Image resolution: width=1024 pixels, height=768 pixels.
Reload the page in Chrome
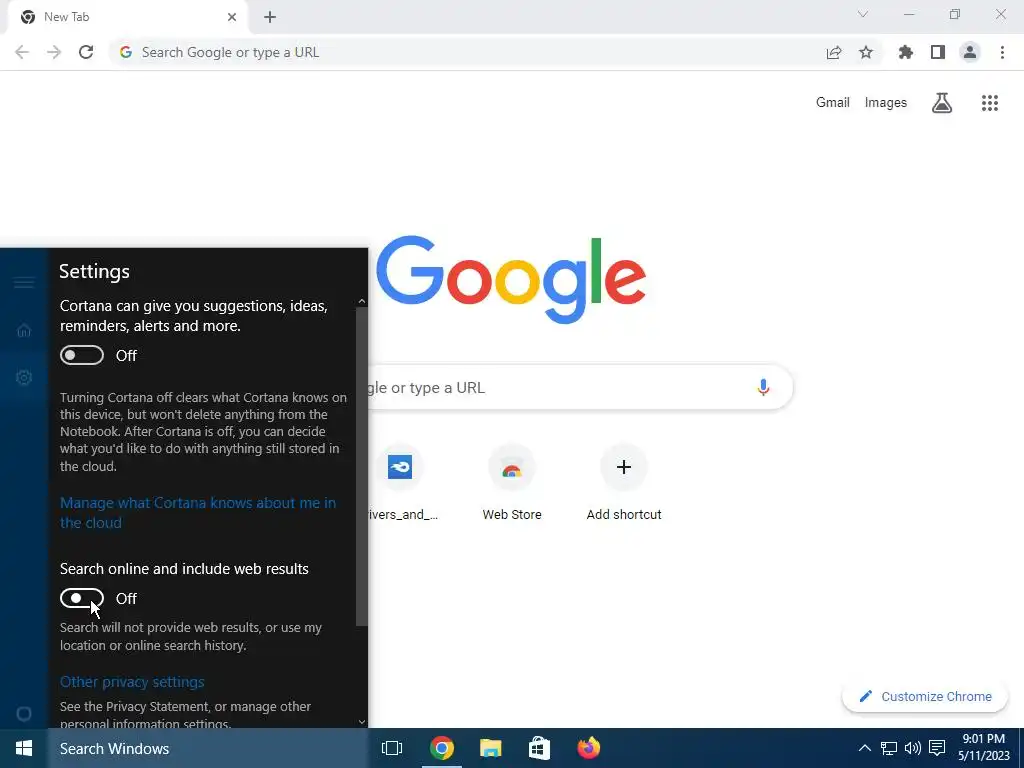tap(86, 52)
